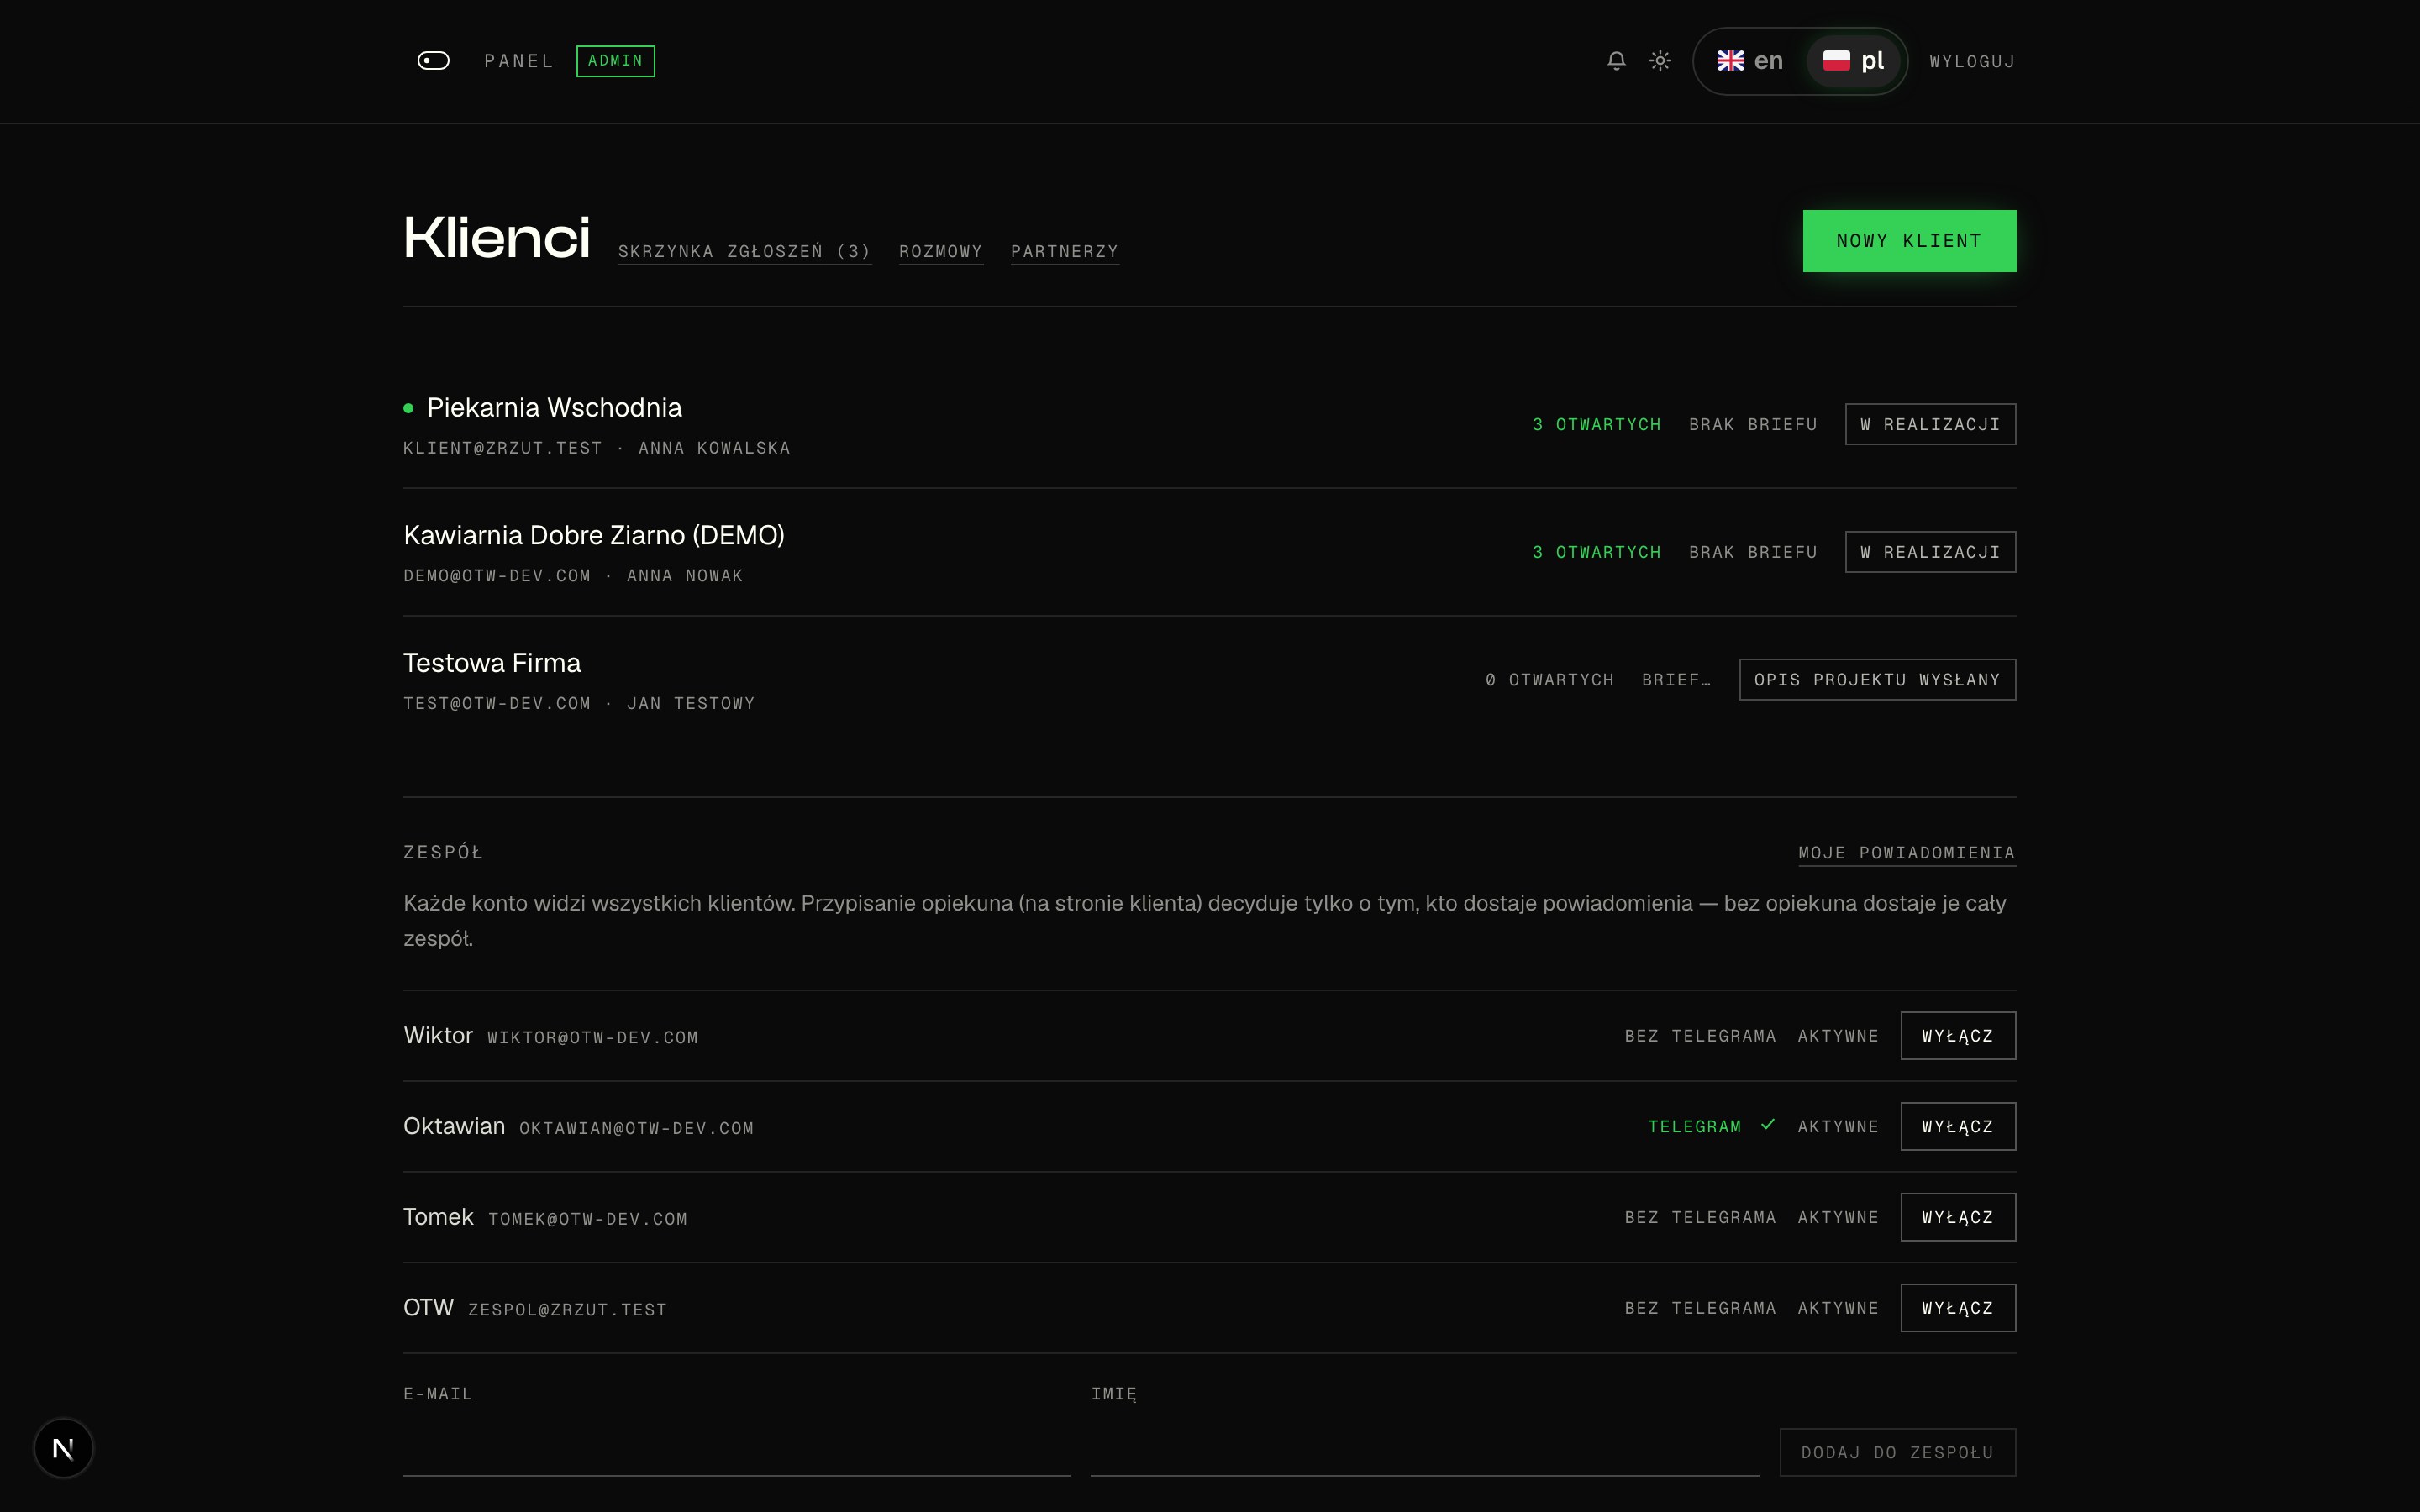The image size is (2420, 1512).
Task: Go to Rozmowy tab
Action: tap(940, 251)
